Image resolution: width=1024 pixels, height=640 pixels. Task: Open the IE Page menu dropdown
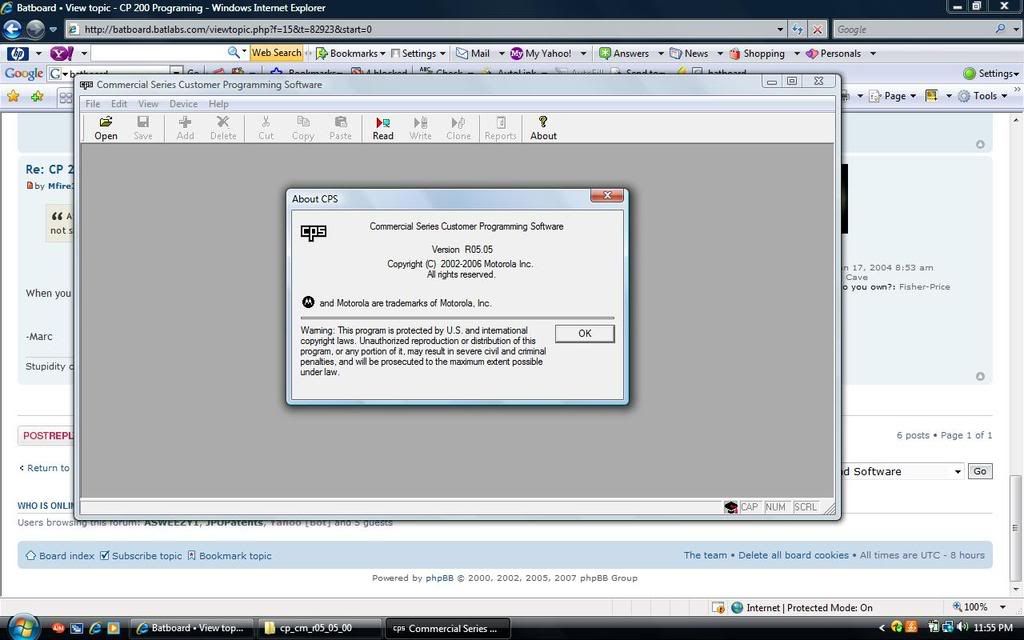tap(892, 96)
